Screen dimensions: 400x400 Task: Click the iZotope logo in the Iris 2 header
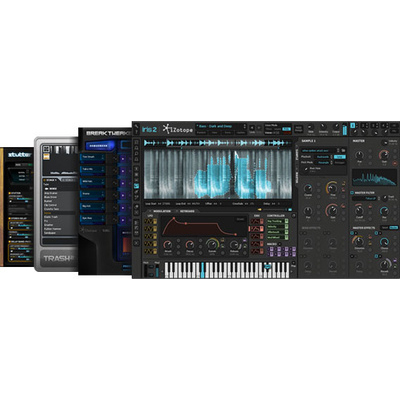pos(178,129)
